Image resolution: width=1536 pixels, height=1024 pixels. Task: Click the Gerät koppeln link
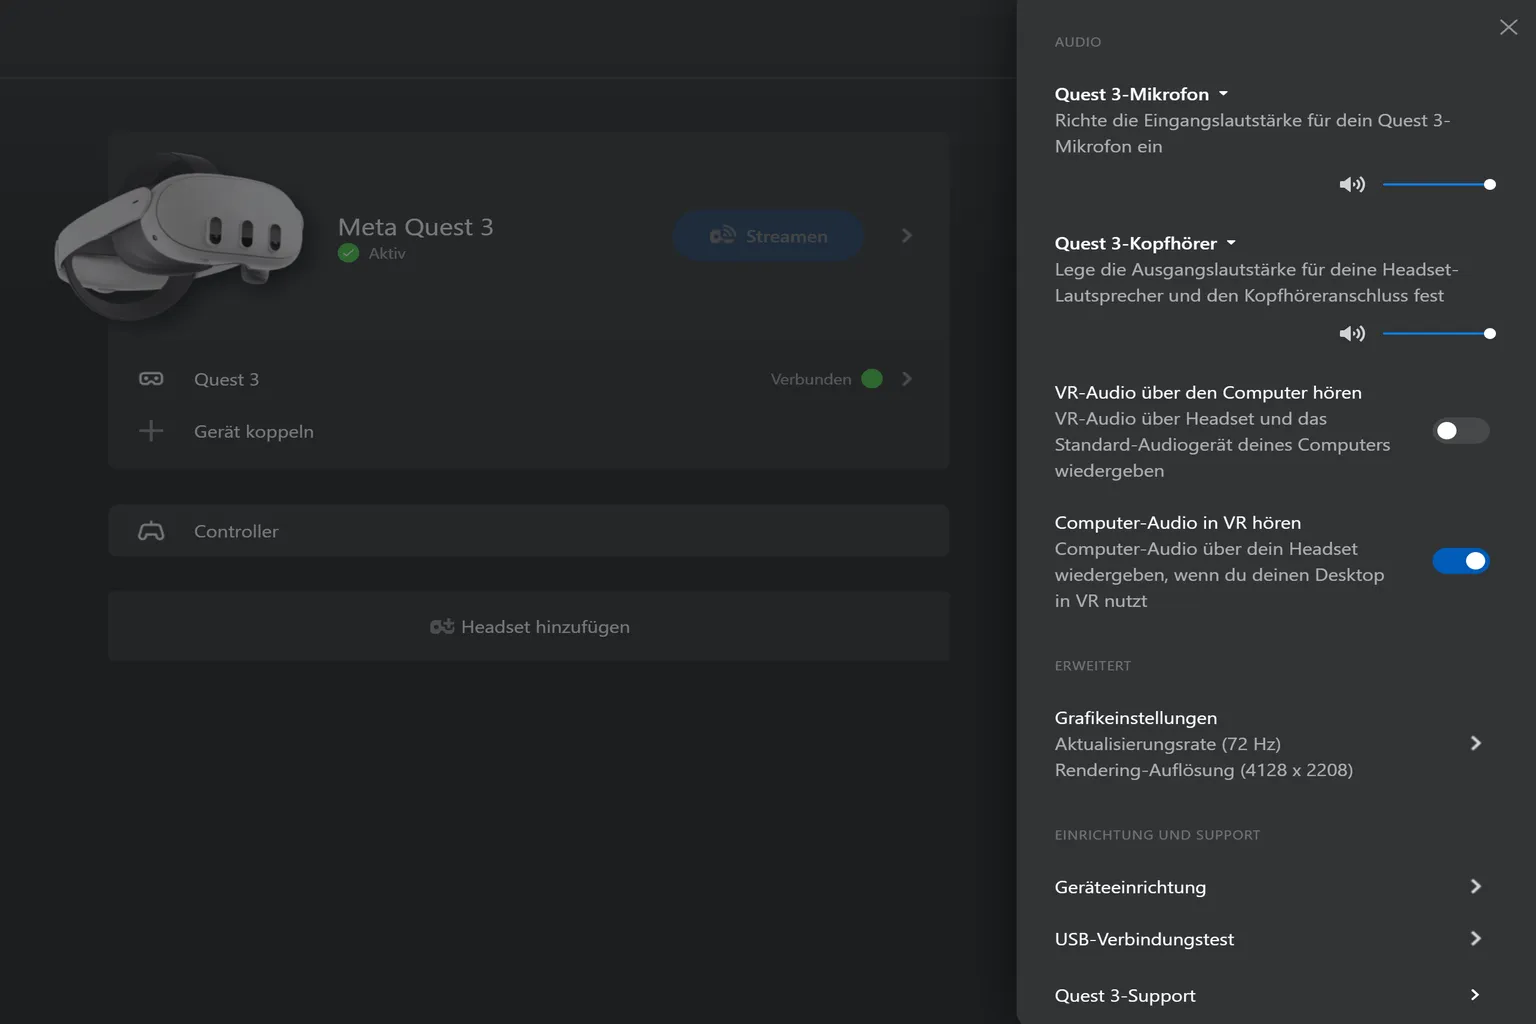click(254, 431)
